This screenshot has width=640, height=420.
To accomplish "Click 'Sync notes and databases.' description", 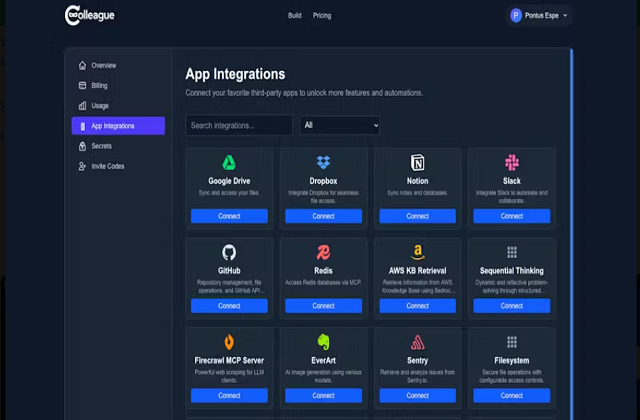I will [x=418, y=193].
